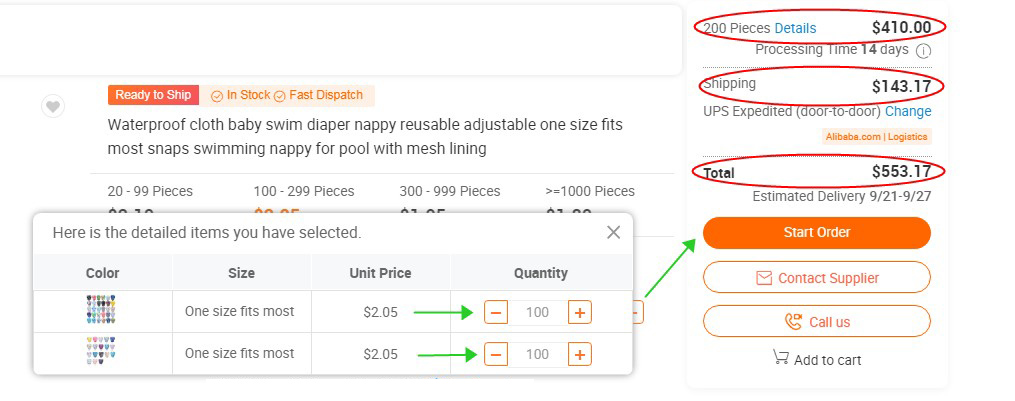
Task: Increase quantity in the first color row
Action: coord(579,312)
